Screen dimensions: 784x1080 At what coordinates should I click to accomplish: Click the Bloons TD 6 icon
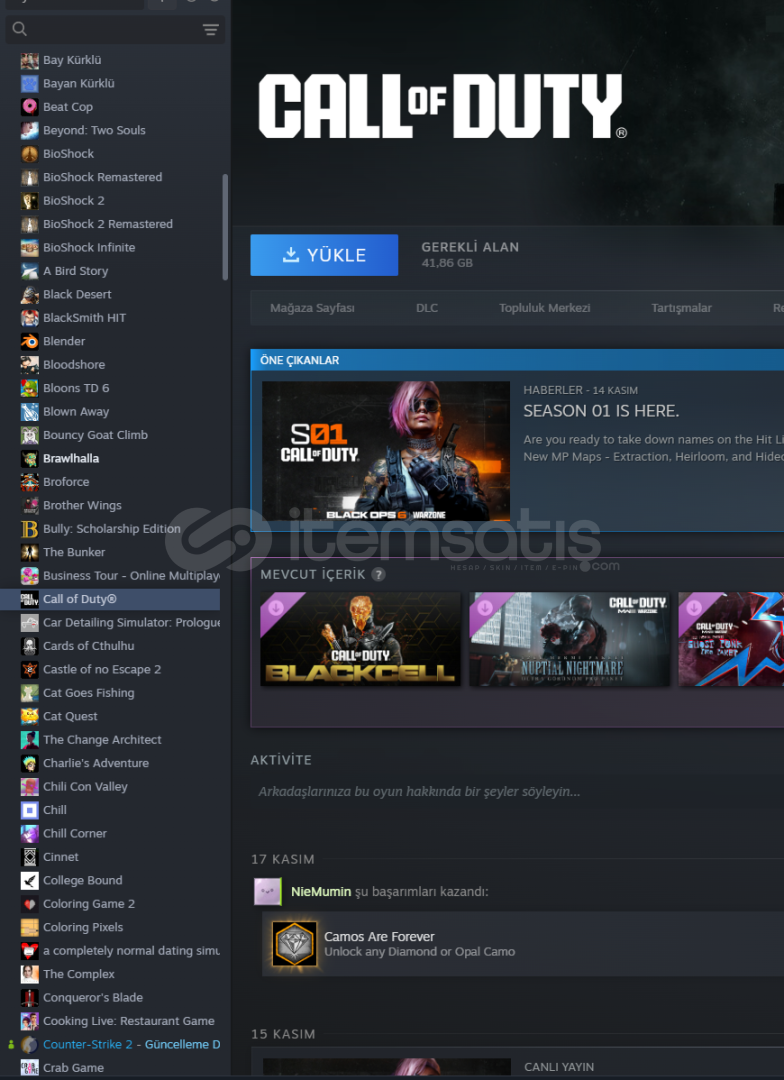(30, 388)
